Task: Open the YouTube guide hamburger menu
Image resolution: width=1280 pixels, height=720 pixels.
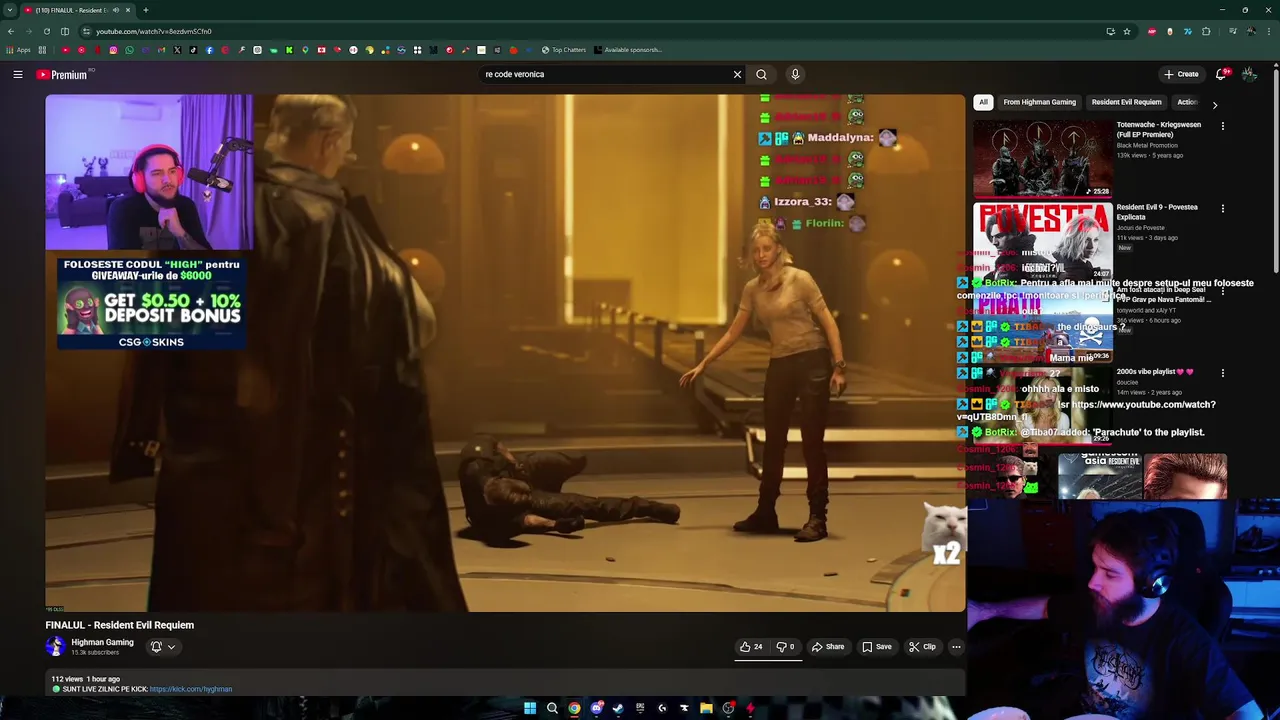Action: pyautogui.click(x=17, y=74)
